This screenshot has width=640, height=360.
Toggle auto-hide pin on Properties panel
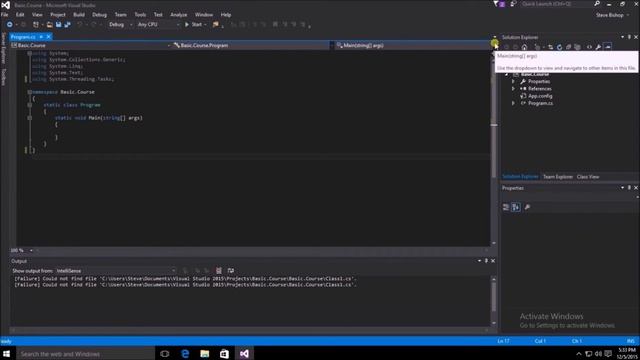tap(629, 188)
